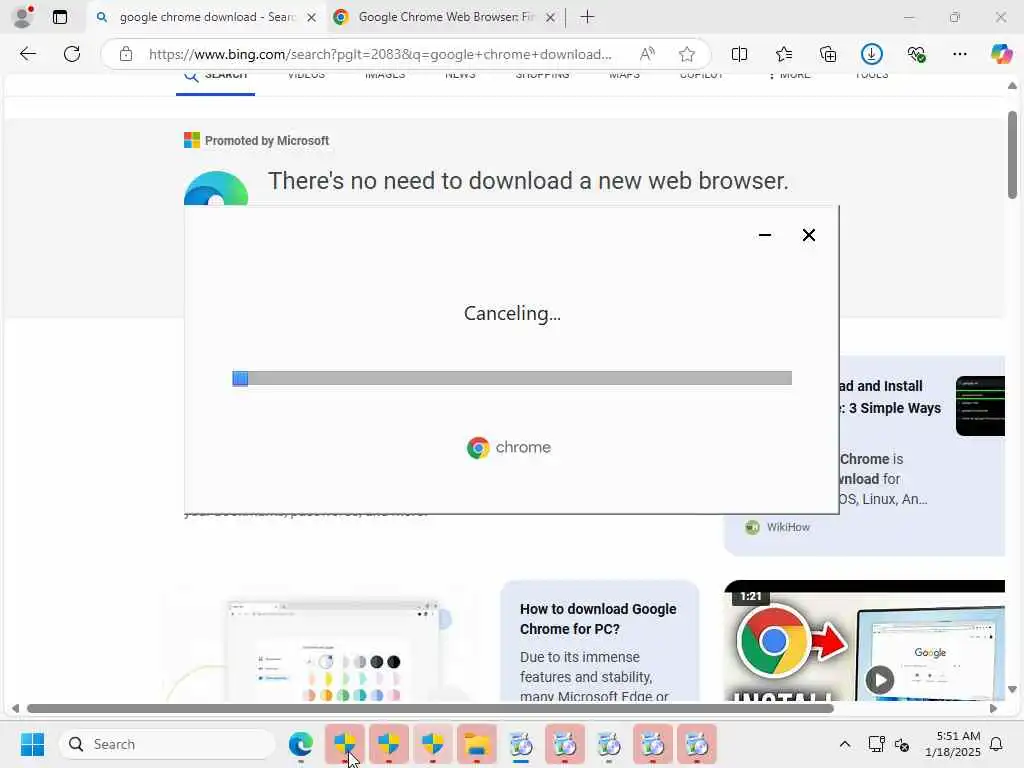Open the 3 Simple Ways wikiHow article
The width and height of the screenshot is (1024, 768).
coord(890,397)
